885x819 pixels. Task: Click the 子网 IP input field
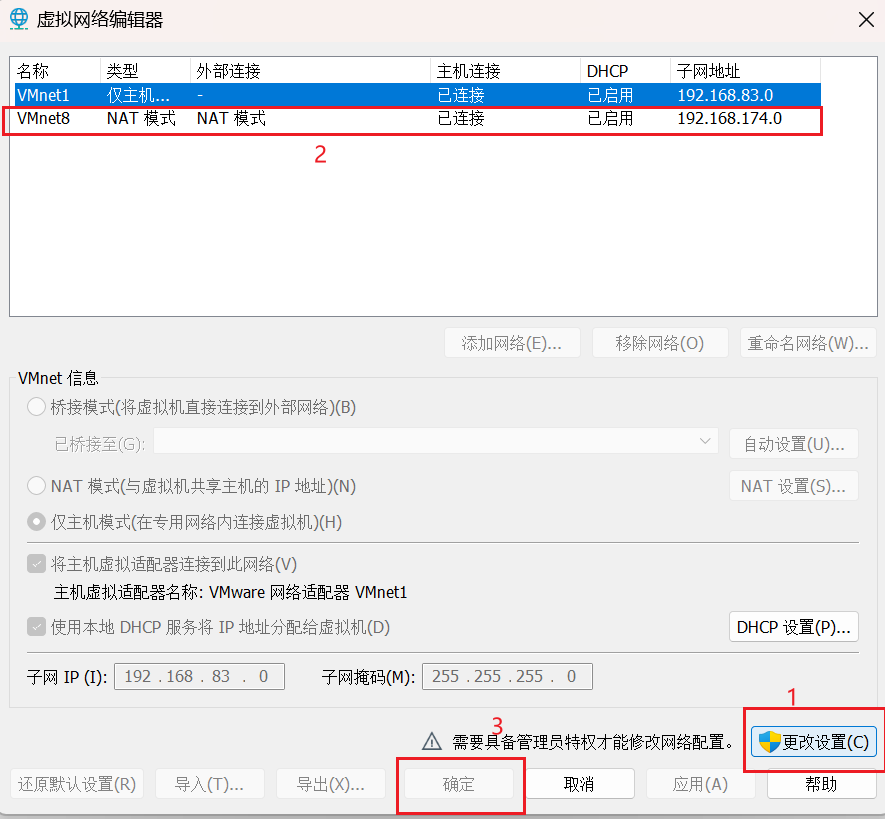coord(199,676)
